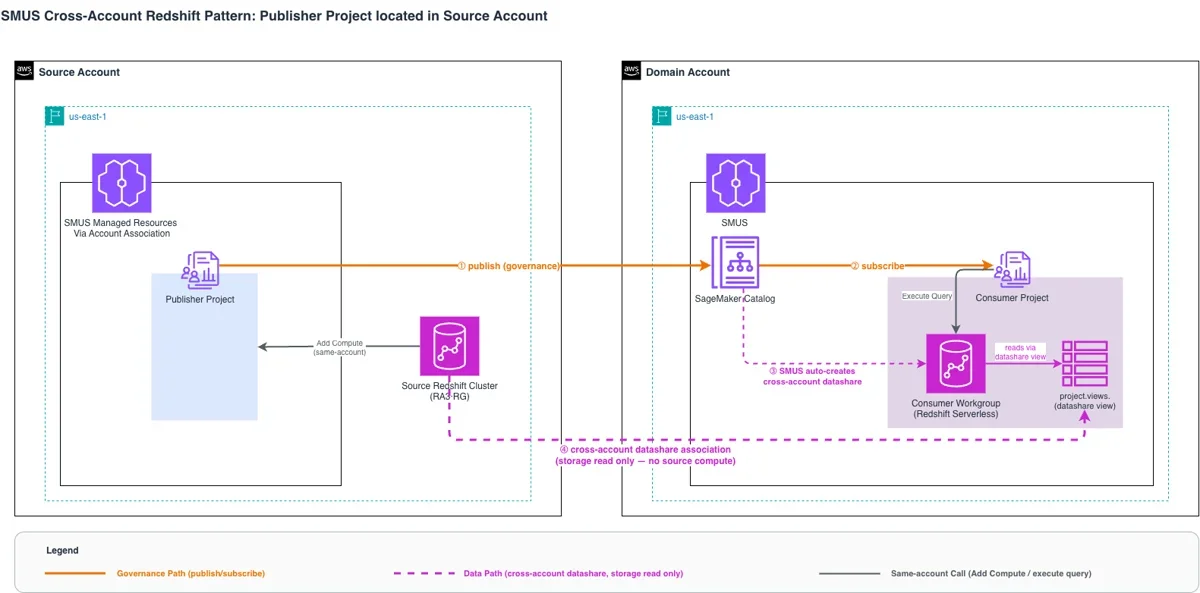Click the AWS logo of Domain Account
The width and height of the screenshot is (1200, 593).
(632, 71)
